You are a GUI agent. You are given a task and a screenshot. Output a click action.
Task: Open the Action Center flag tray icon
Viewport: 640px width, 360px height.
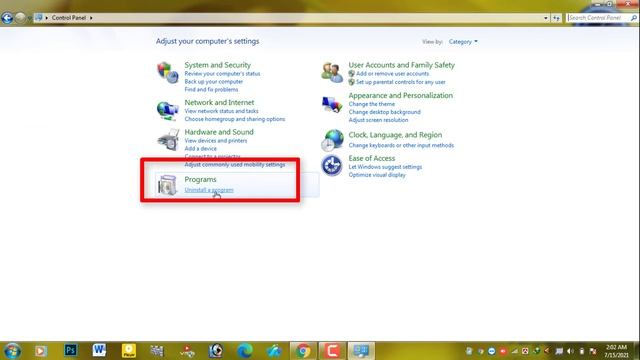[x=593, y=351]
